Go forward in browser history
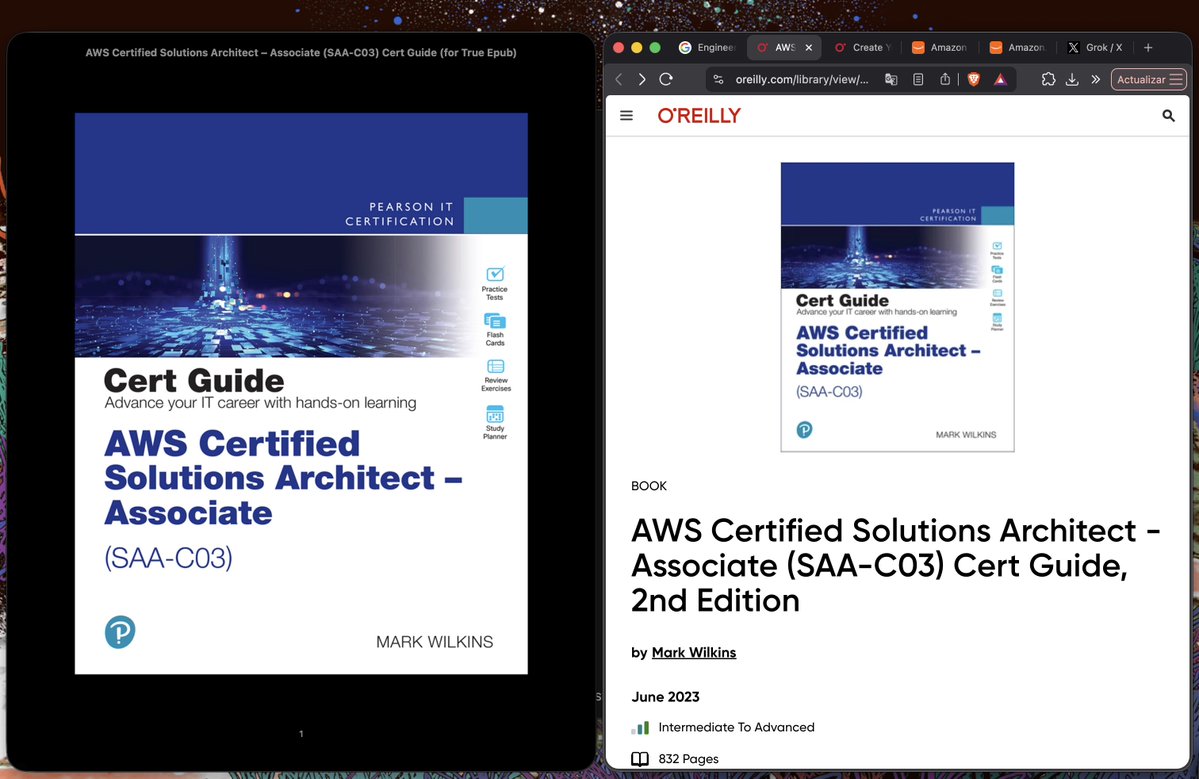 [642, 80]
